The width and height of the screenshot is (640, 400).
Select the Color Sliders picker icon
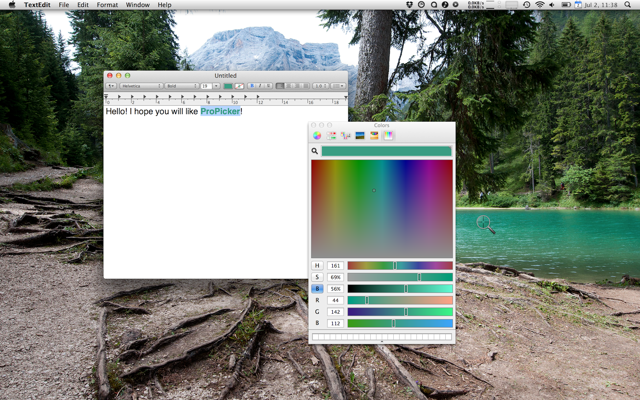click(331, 136)
